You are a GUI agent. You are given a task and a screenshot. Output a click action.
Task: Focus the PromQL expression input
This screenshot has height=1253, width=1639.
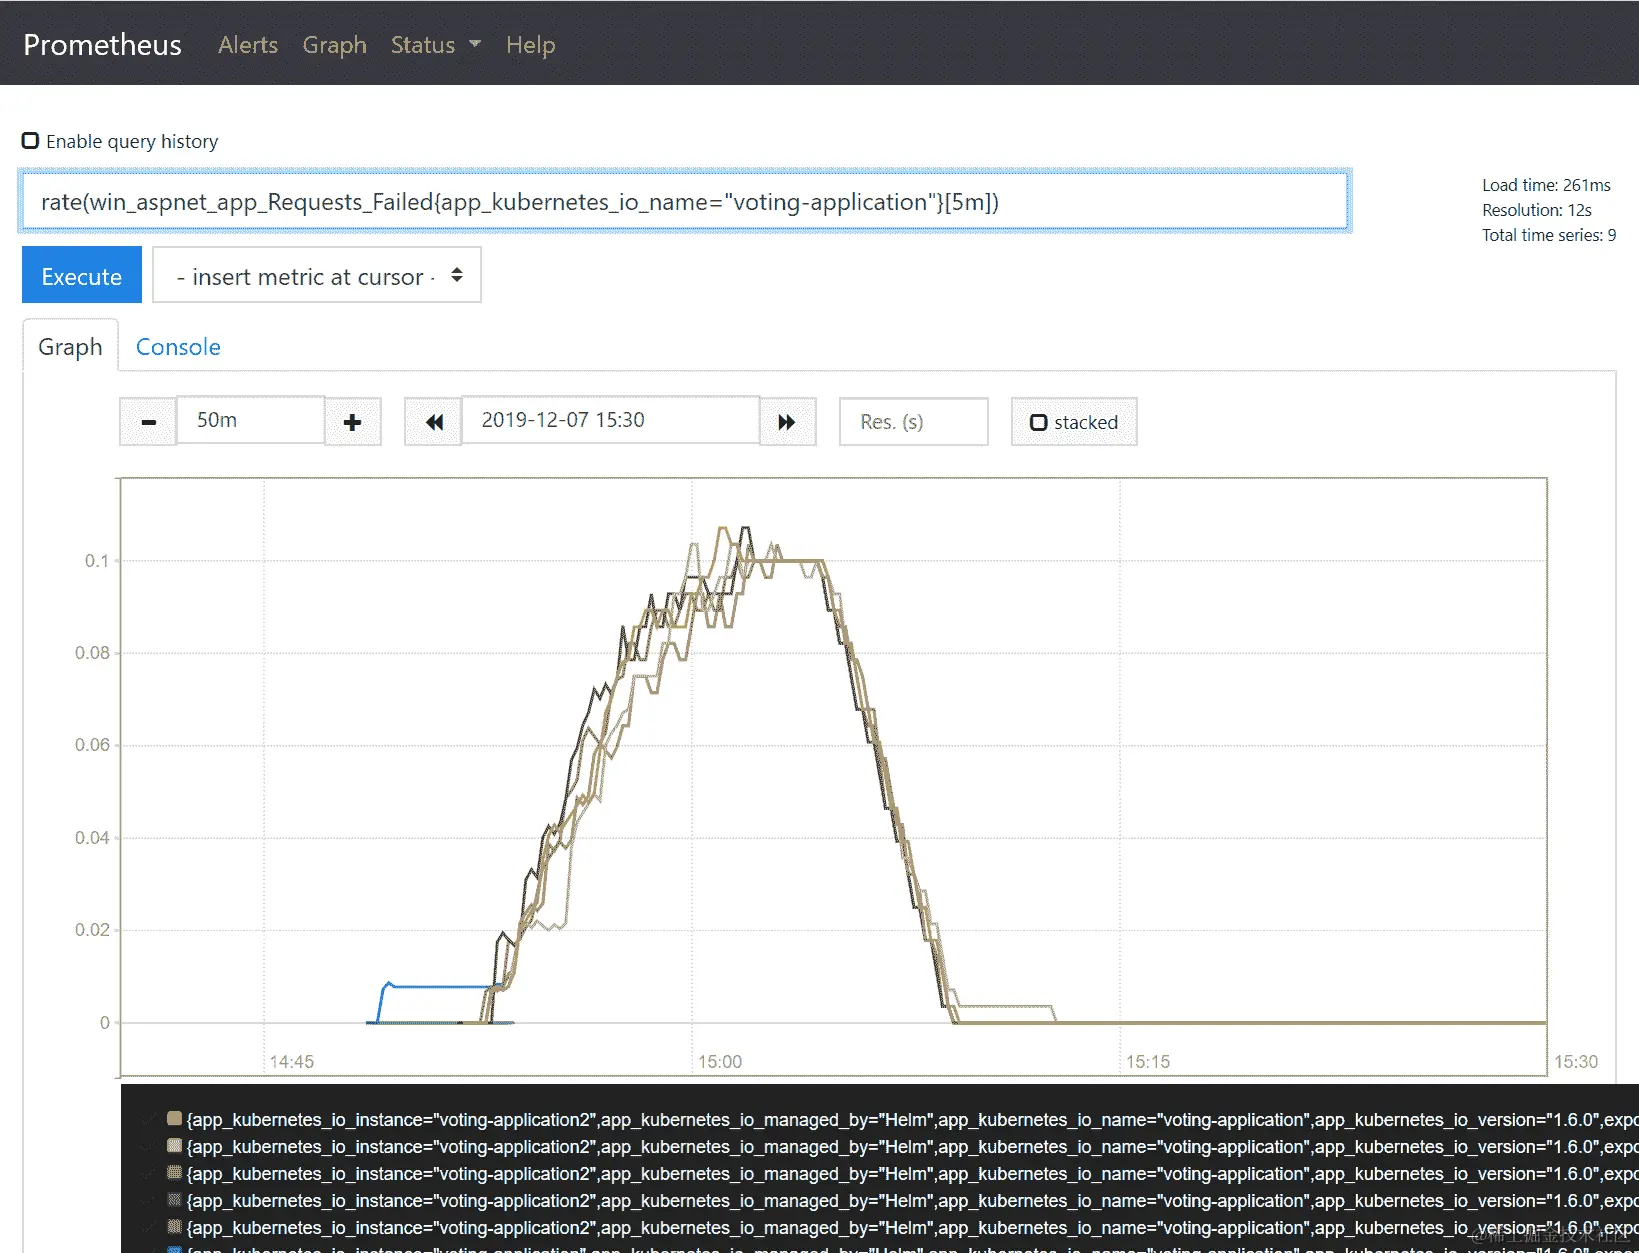(x=685, y=202)
